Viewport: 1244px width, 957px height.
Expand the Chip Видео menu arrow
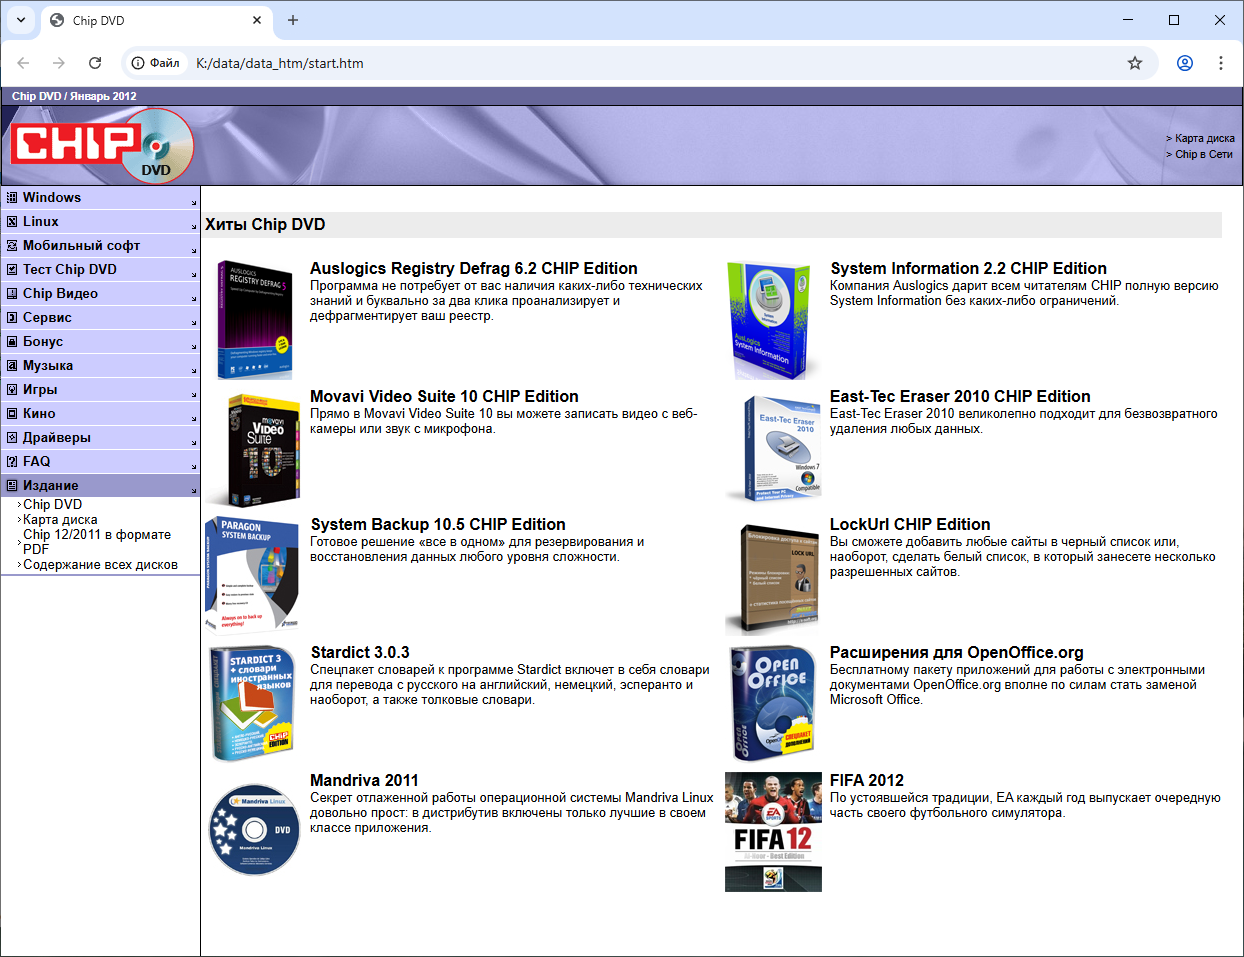tap(194, 299)
